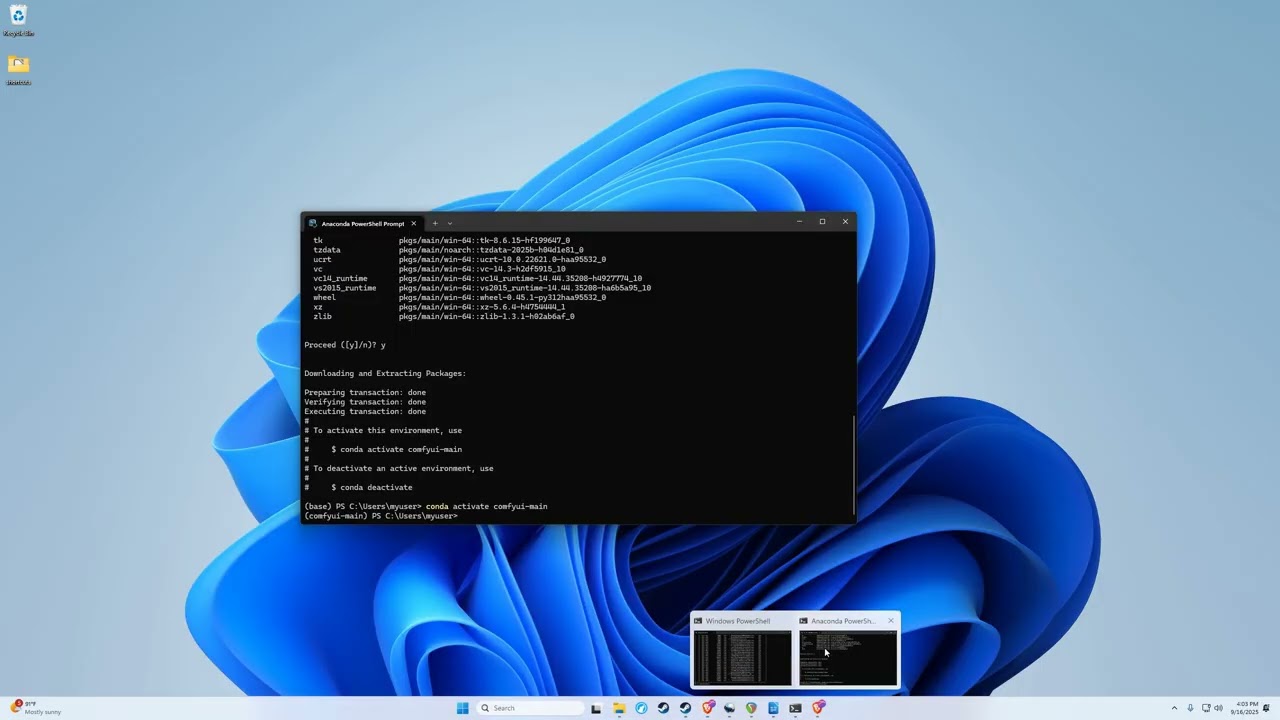This screenshot has height=720, width=1280.
Task: Click the 'zlib' package row
Action: (x=443, y=317)
